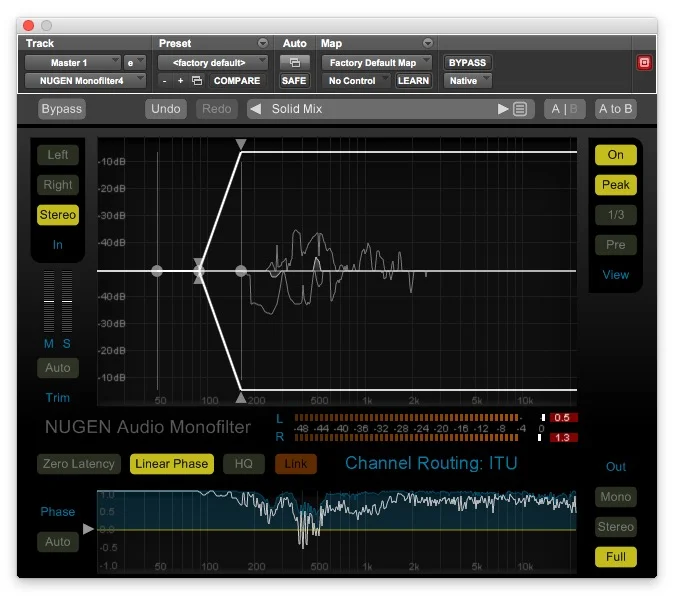The height and width of the screenshot is (607, 677).
Task: Click the A to B copy button
Action: (x=616, y=109)
